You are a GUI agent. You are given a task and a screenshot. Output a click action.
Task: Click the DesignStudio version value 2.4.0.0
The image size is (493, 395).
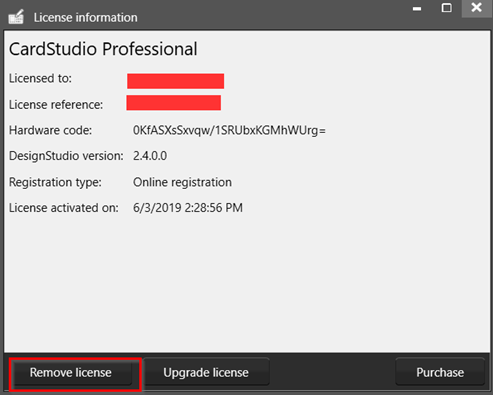(150, 156)
